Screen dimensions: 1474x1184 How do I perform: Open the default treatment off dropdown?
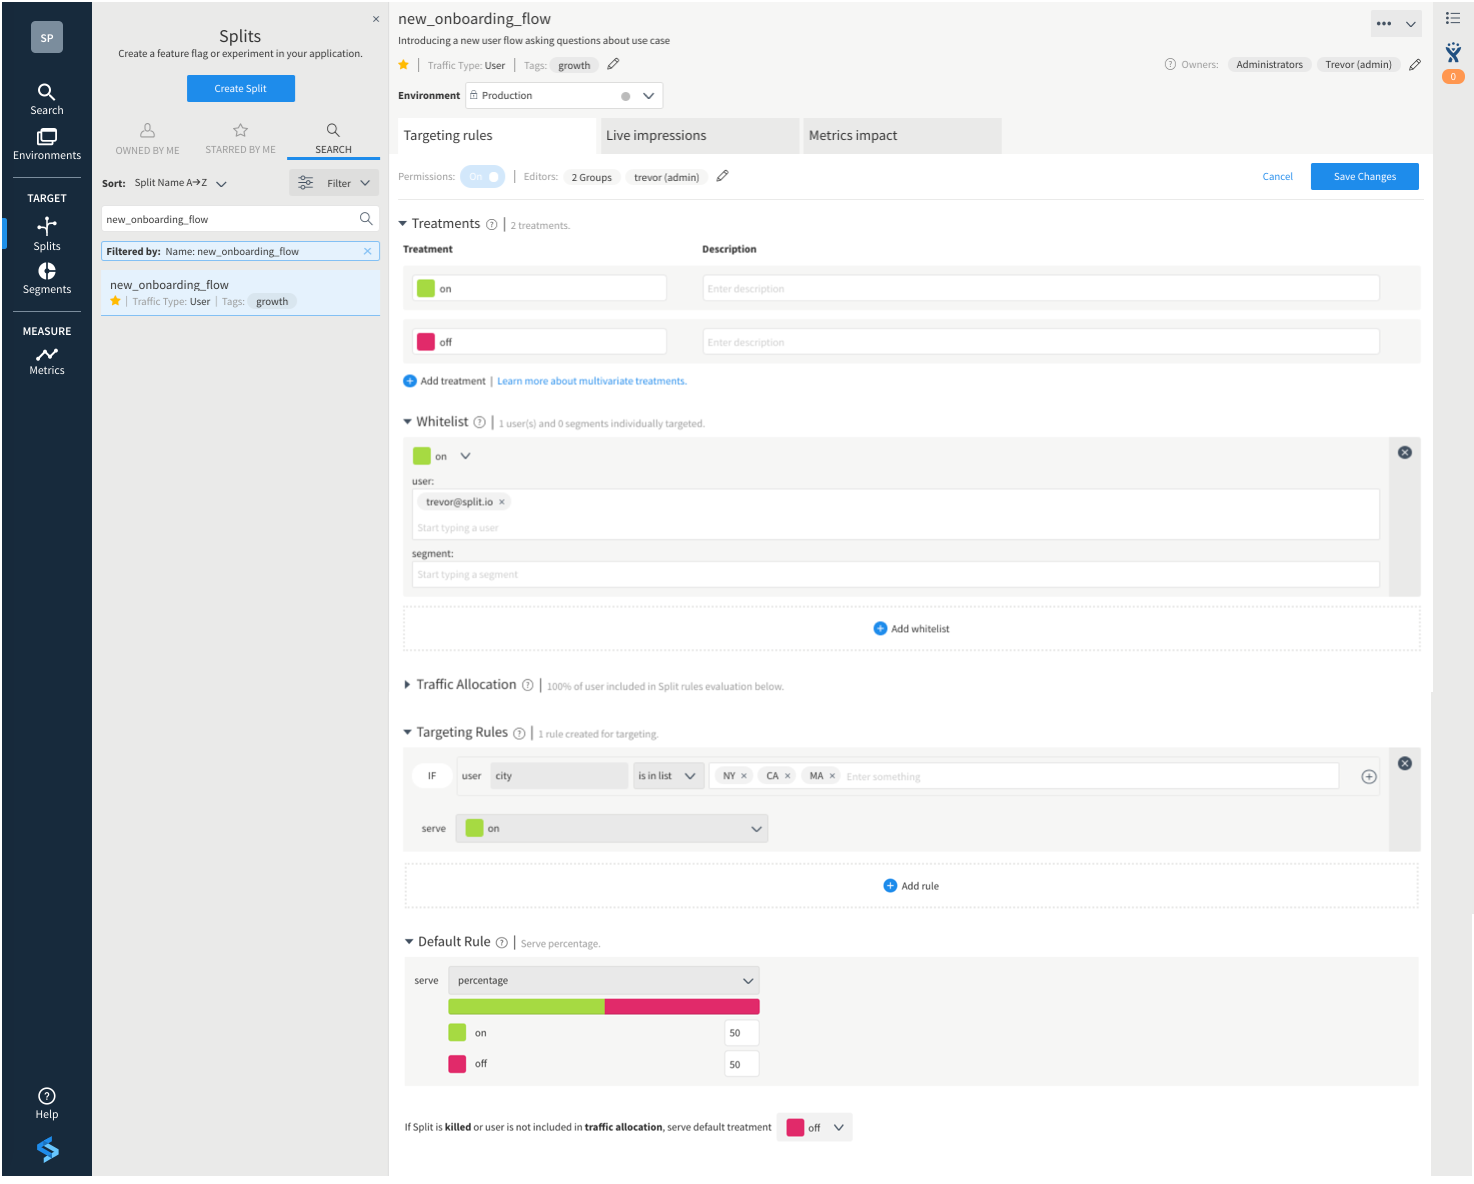pyautogui.click(x=815, y=1128)
